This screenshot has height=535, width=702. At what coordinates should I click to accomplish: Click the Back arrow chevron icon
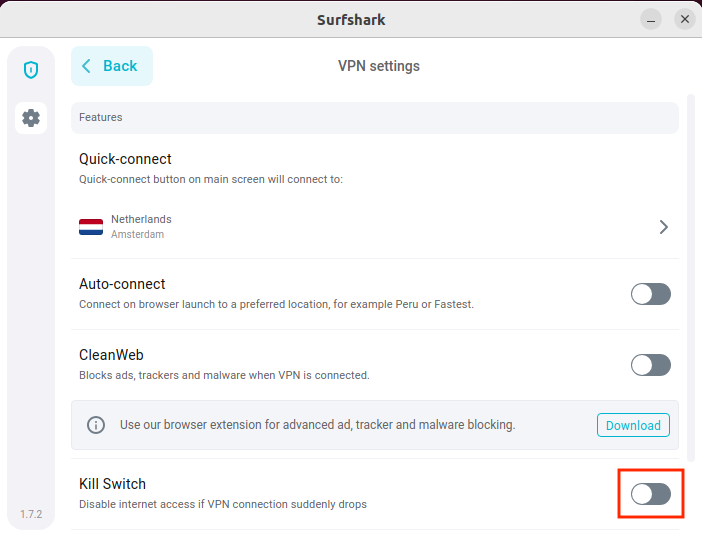[x=87, y=66]
